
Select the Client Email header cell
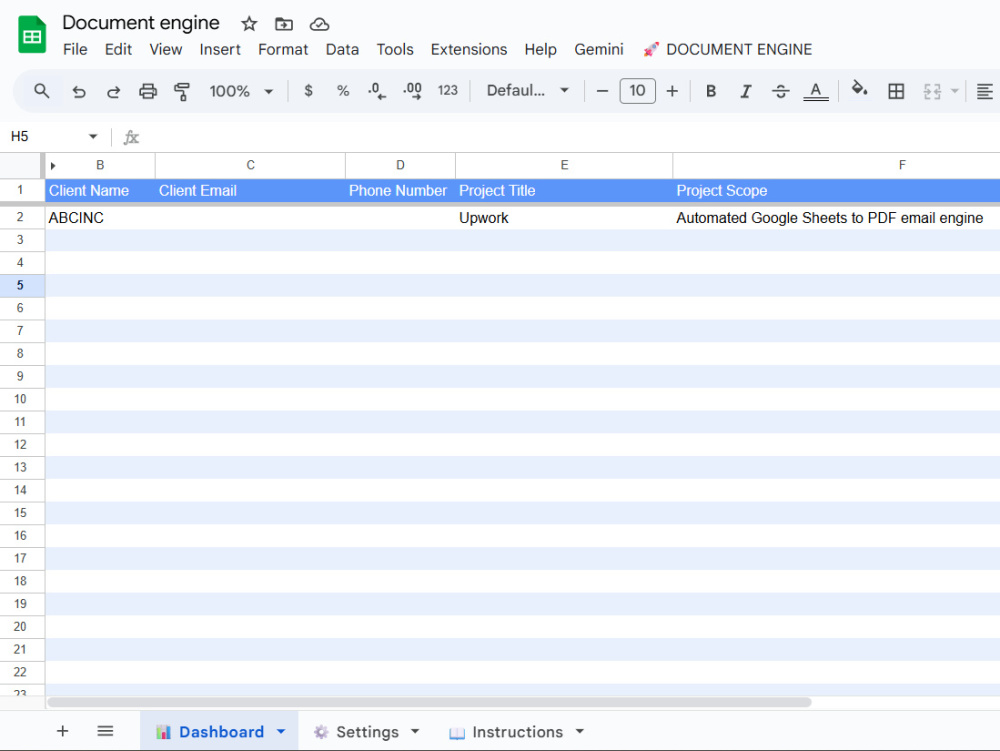(x=251, y=191)
